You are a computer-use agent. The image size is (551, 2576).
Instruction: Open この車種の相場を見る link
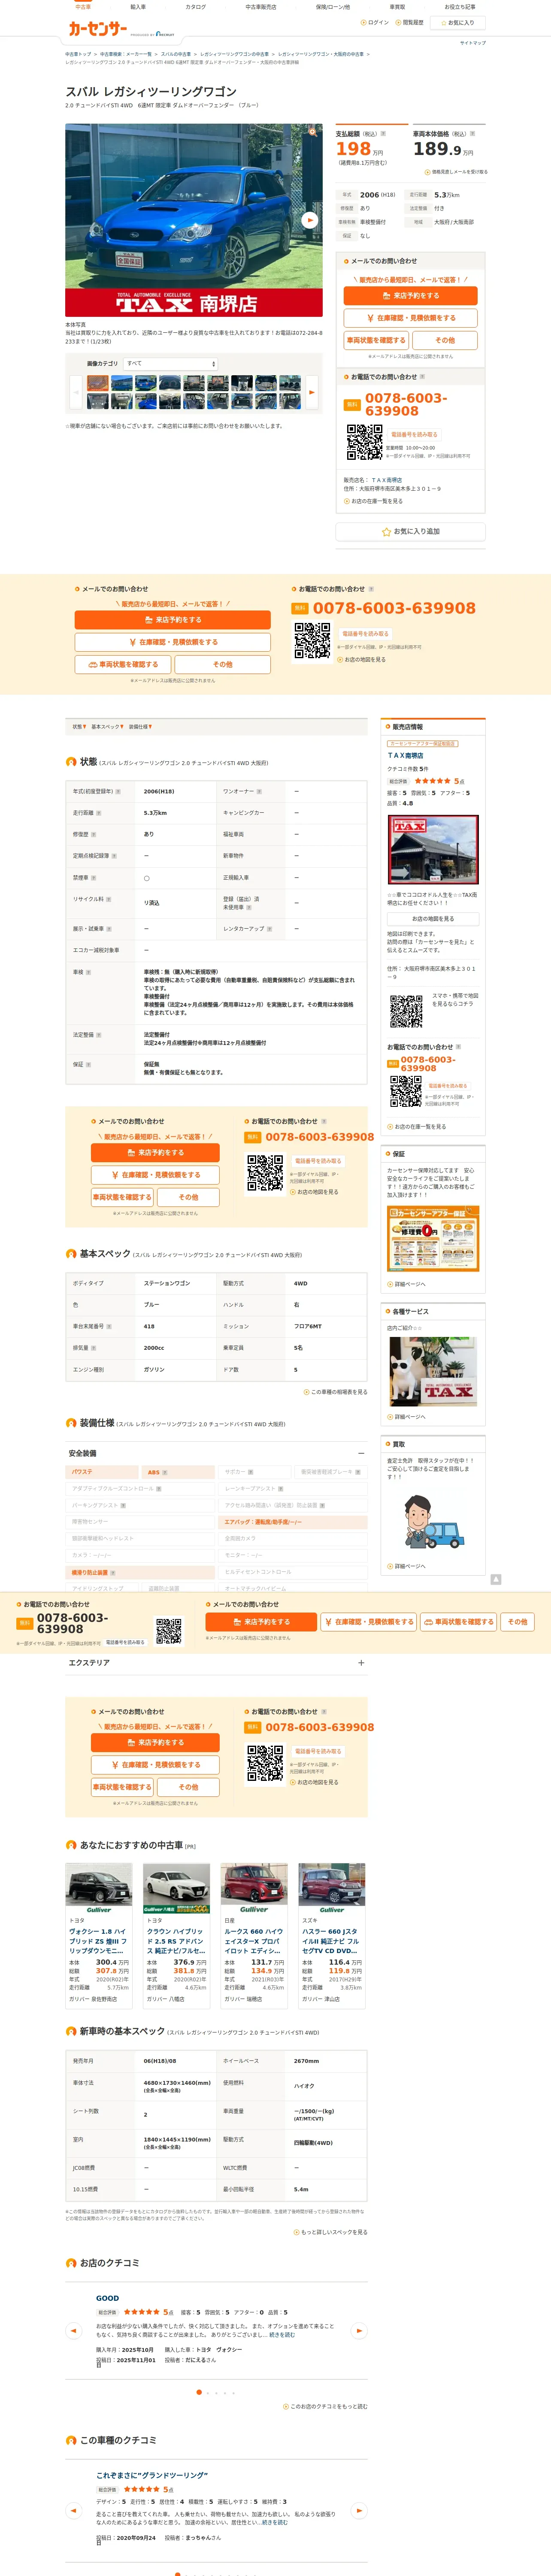[x=336, y=1392]
